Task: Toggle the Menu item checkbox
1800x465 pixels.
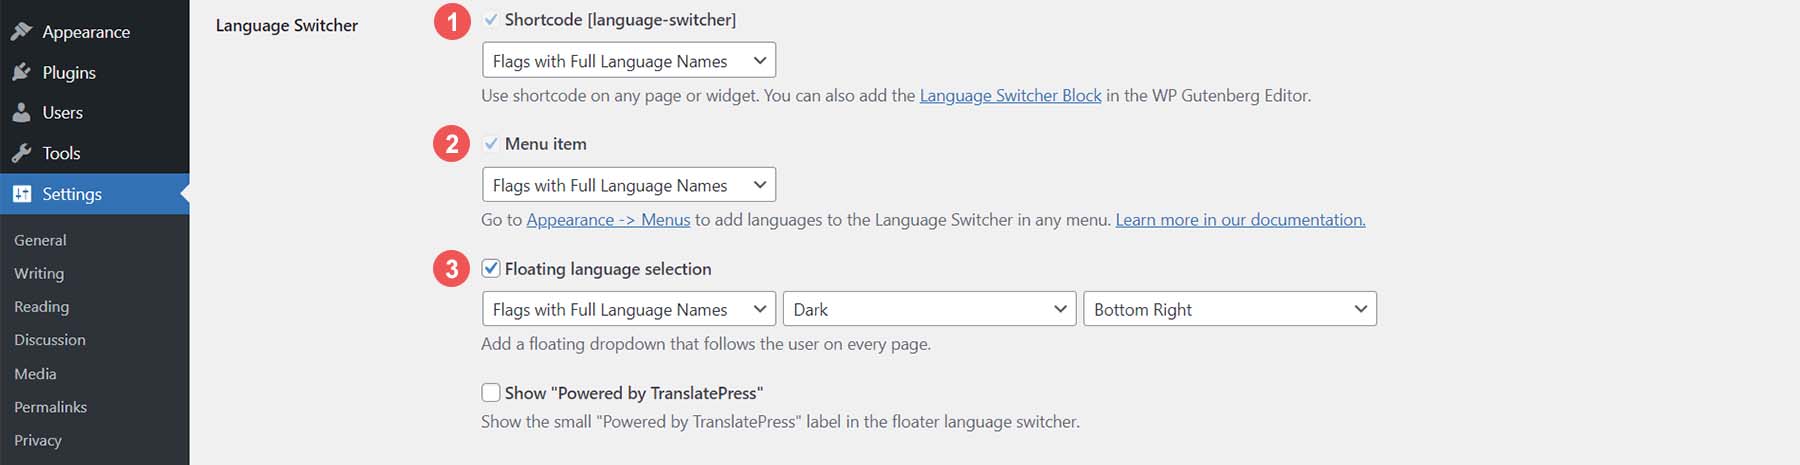Action: pos(491,144)
